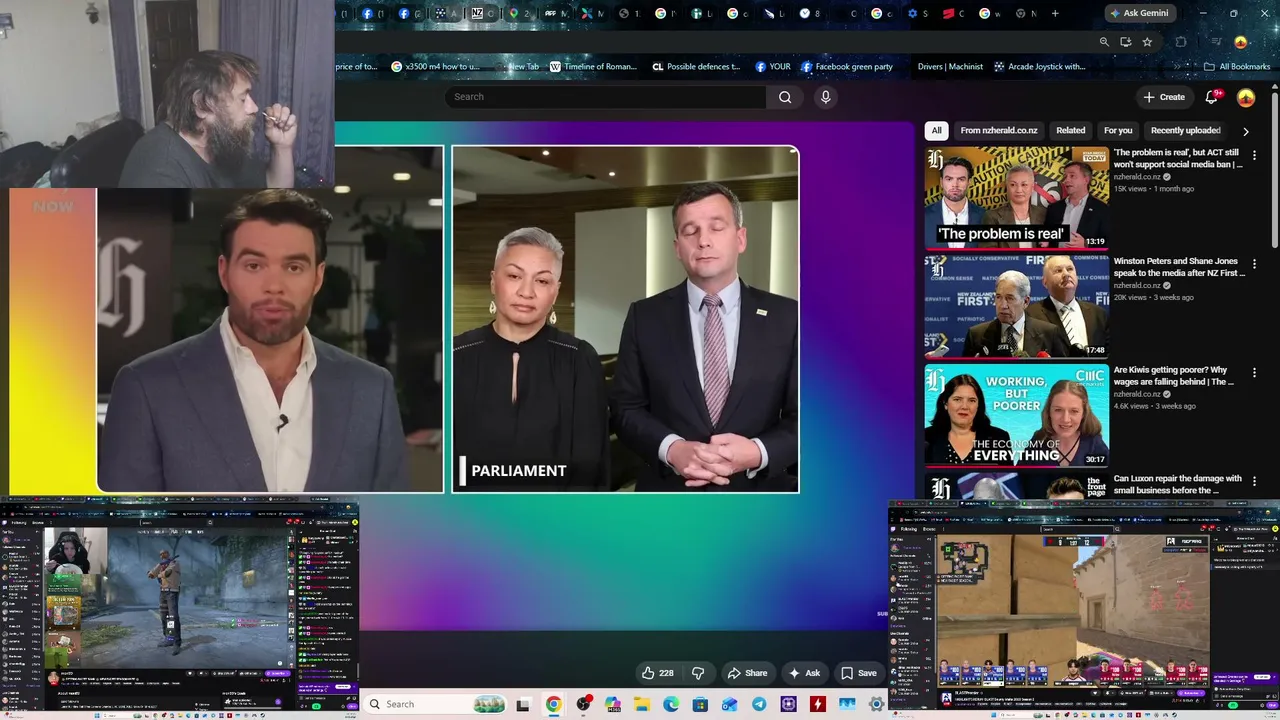Screen dimensions: 1280x720
Task: Share the video with Share button
Action: click(x=748, y=673)
